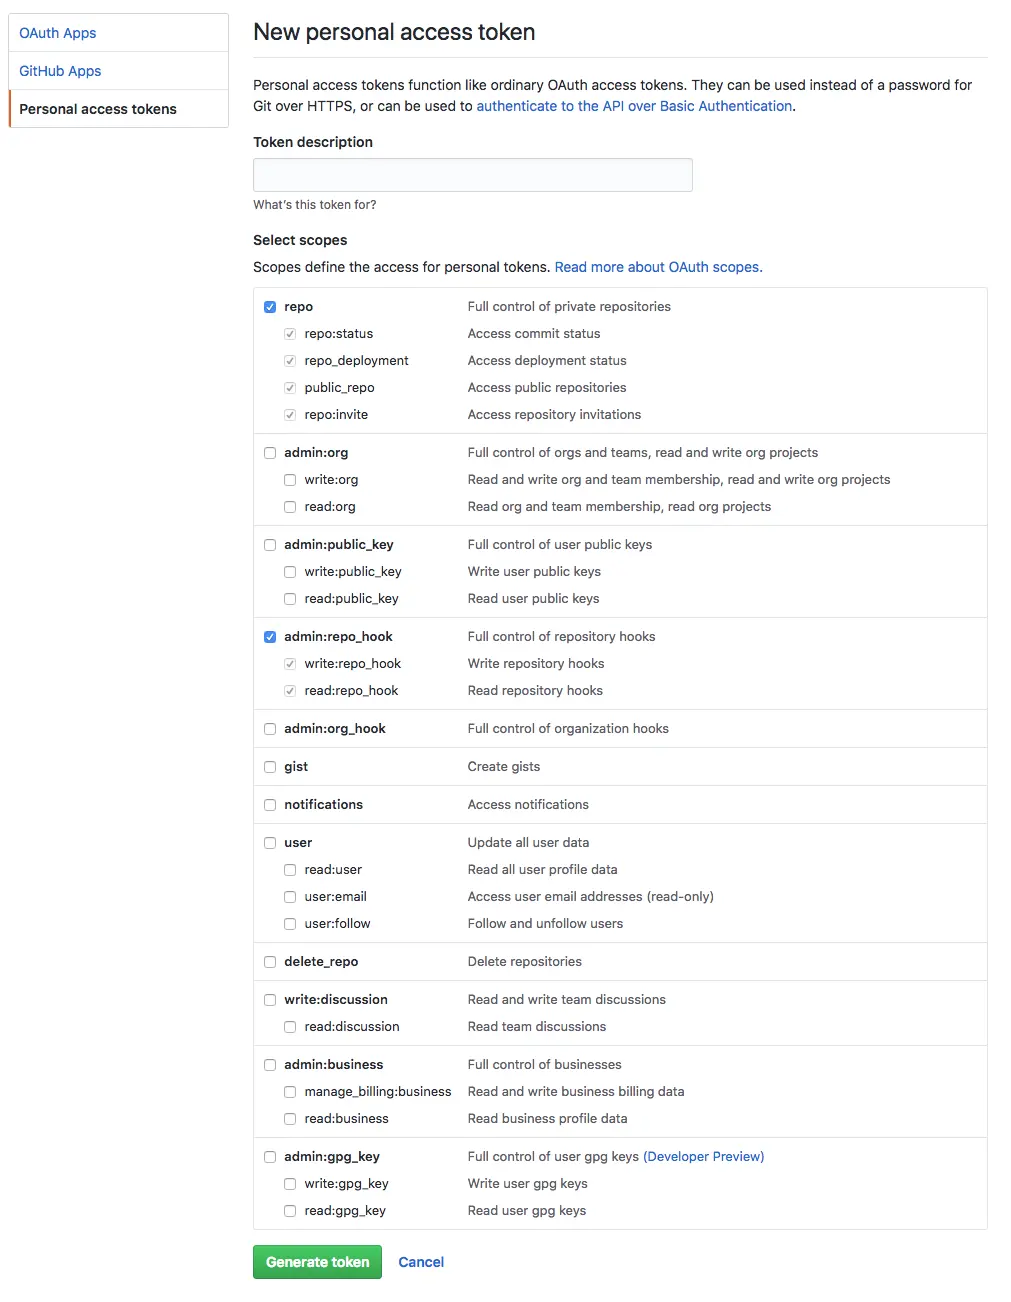Go to GitHub Apps in the sidebar

[x=60, y=71]
